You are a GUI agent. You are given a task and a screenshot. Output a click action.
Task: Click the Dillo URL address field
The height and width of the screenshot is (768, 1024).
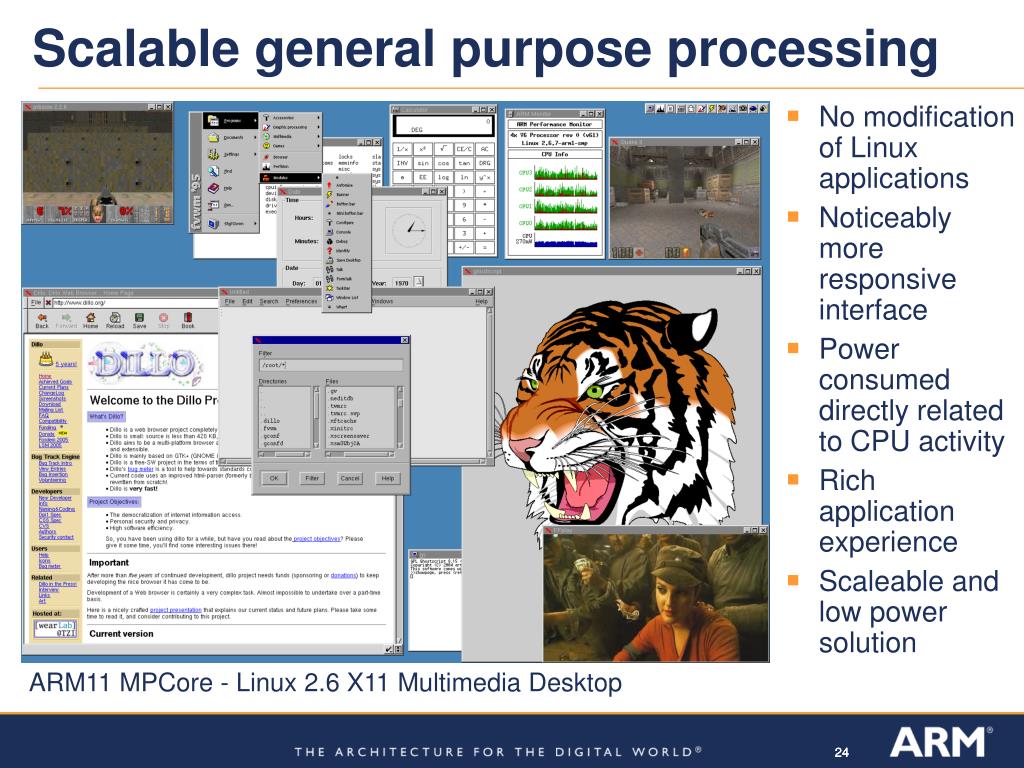coord(135,302)
